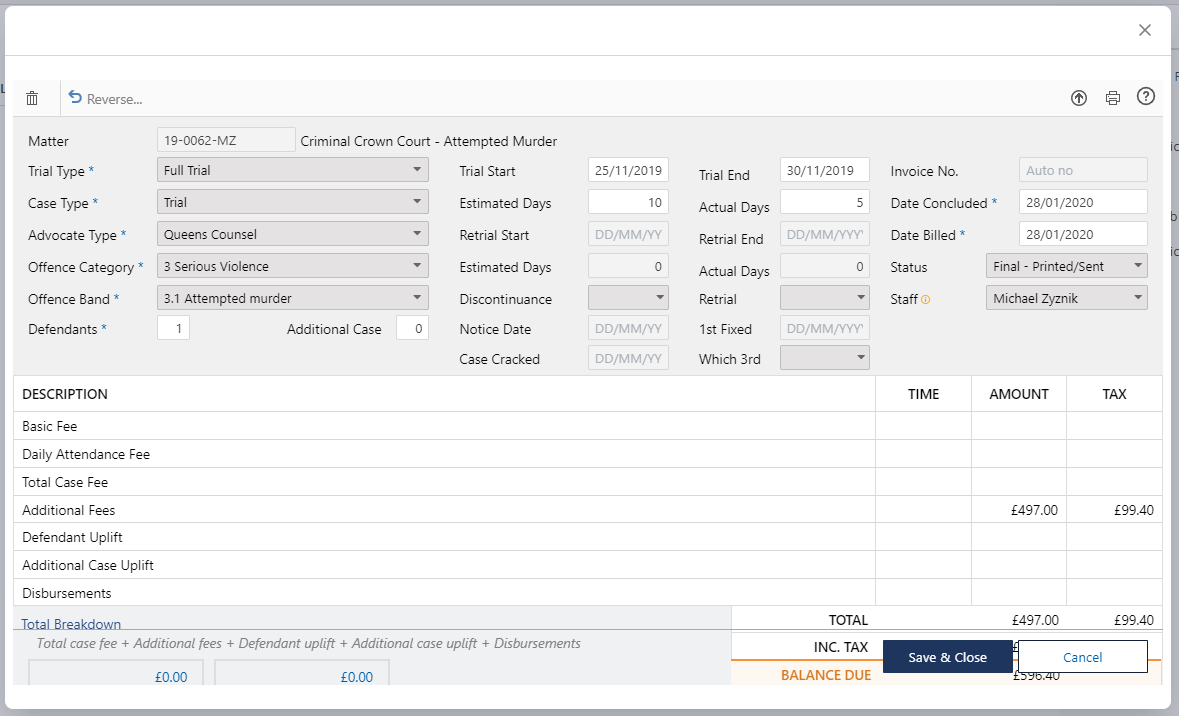1179x716 pixels.
Task: Click the printer icon
Action: click(1113, 98)
